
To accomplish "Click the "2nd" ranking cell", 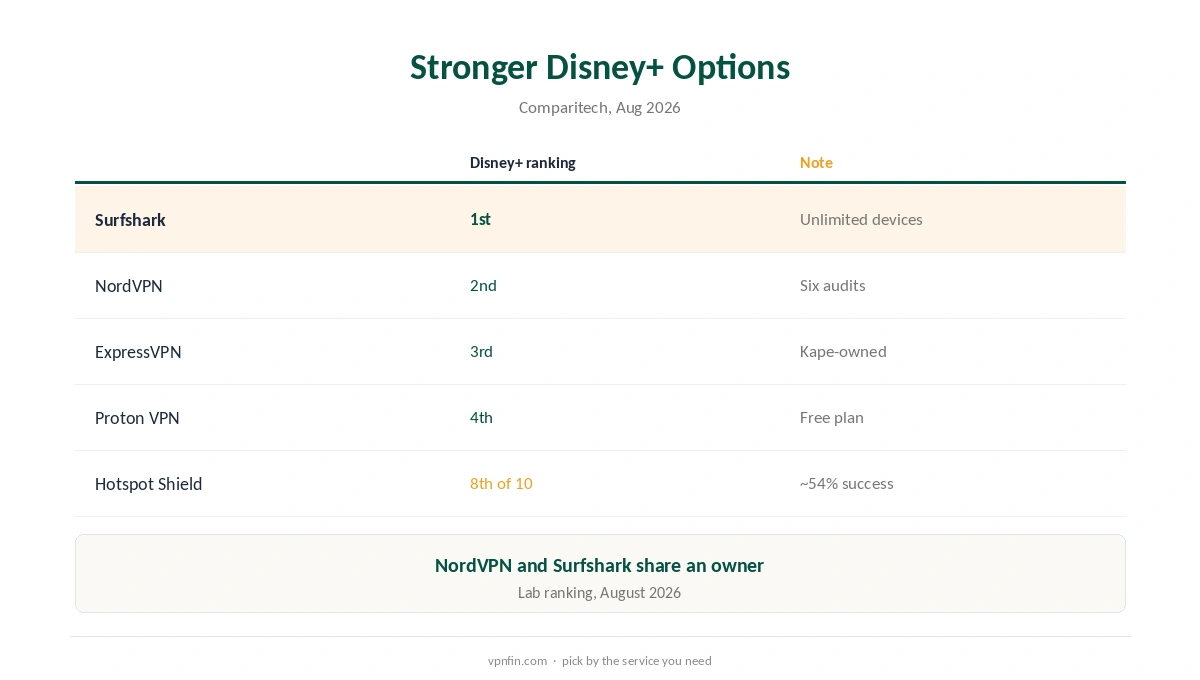I will point(483,285).
